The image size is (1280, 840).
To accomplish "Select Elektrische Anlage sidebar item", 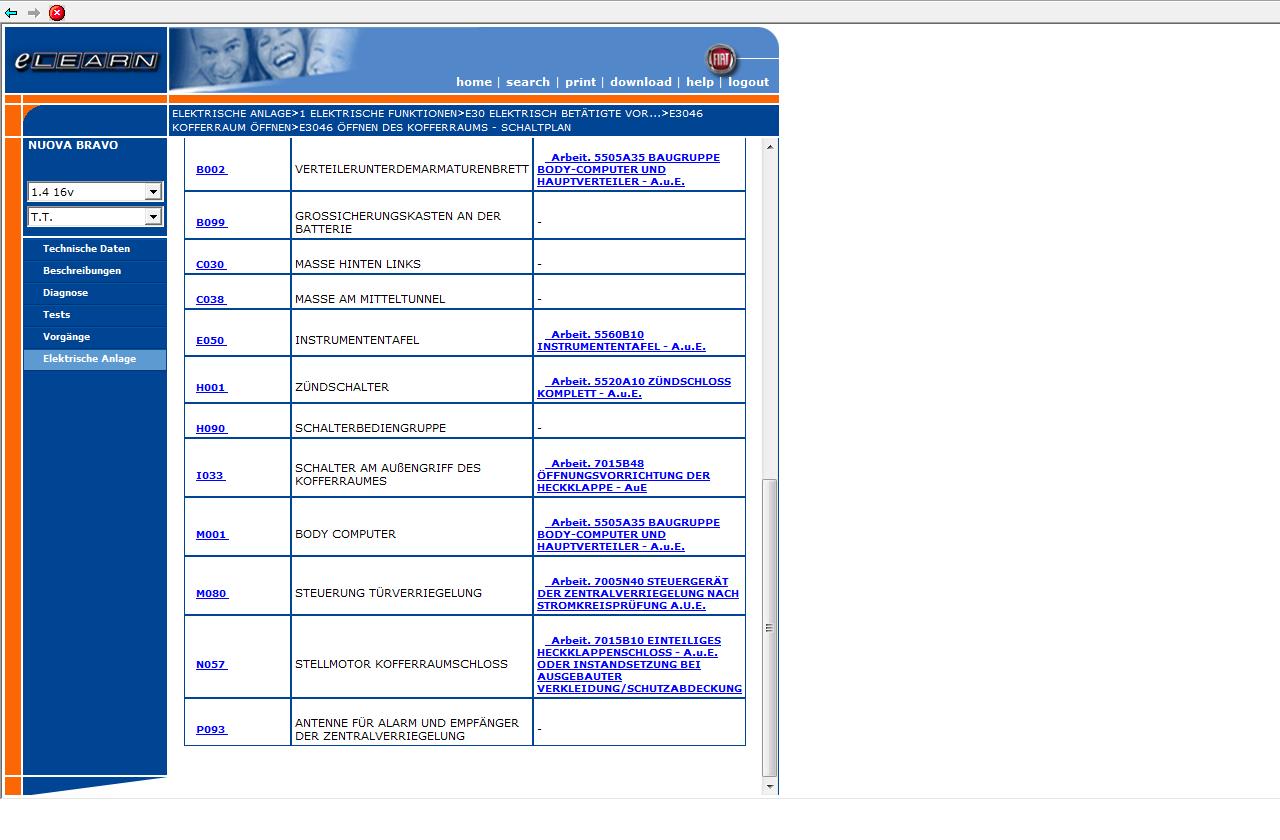I will [x=89, y=359].
